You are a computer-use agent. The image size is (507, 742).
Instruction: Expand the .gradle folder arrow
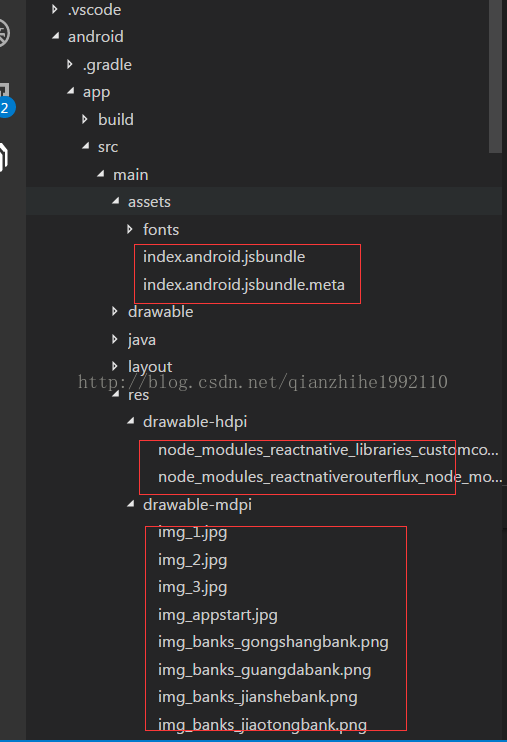[70, 64]
